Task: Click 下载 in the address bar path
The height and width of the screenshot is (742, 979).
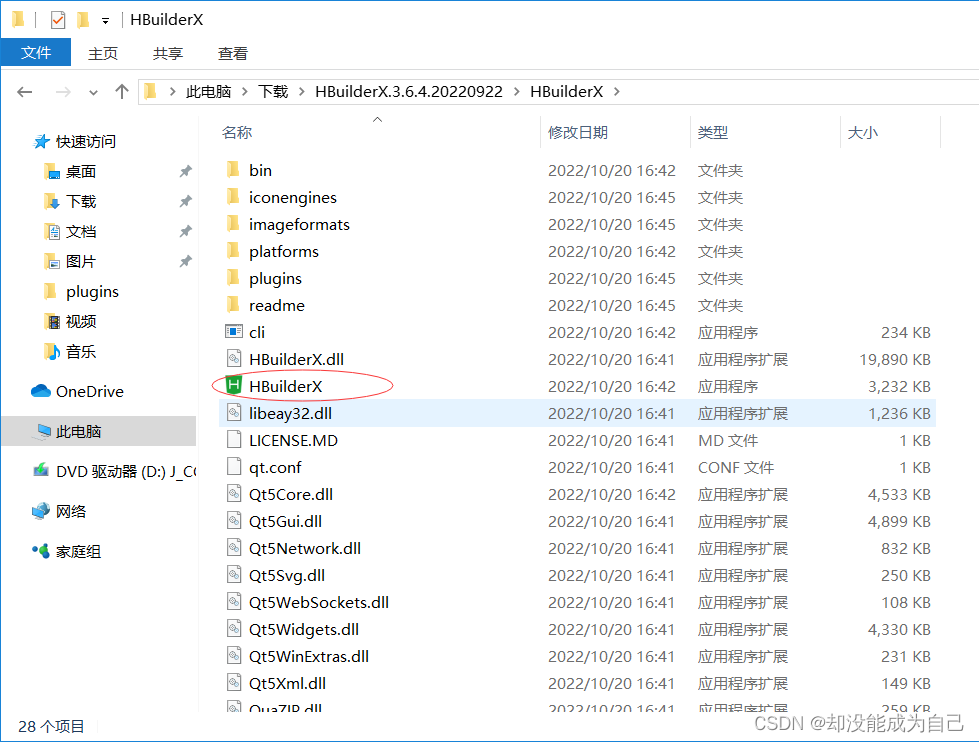Action: tap(273, 92)
